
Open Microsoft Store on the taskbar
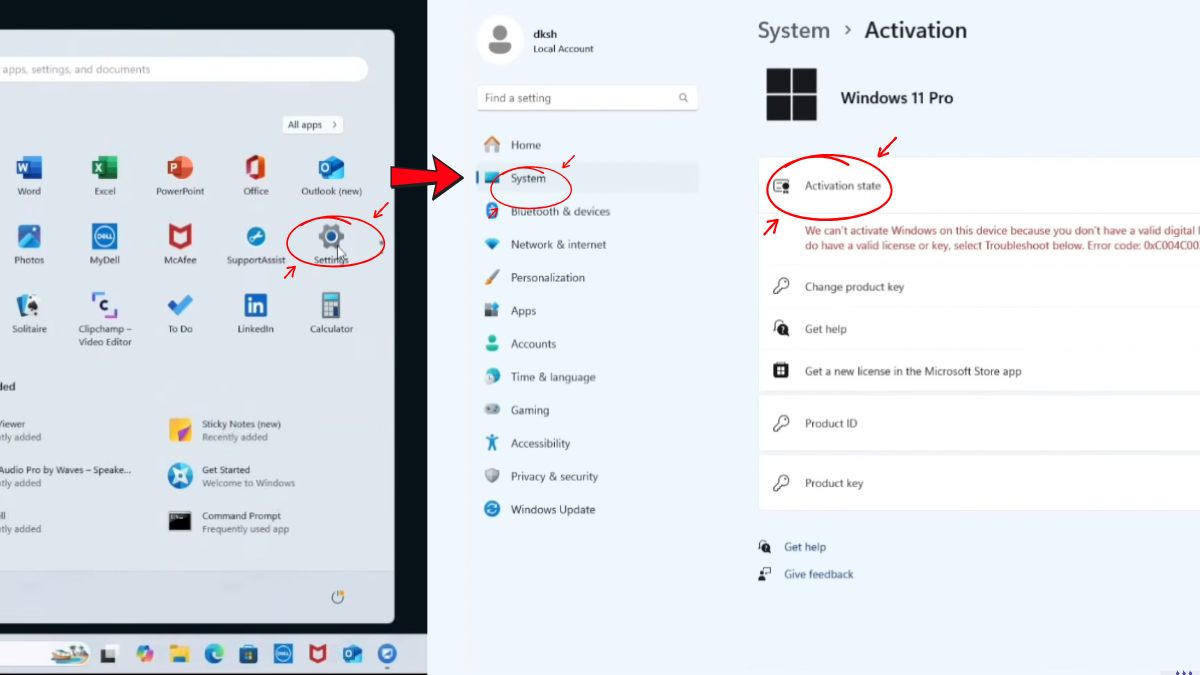coord(248,654)
